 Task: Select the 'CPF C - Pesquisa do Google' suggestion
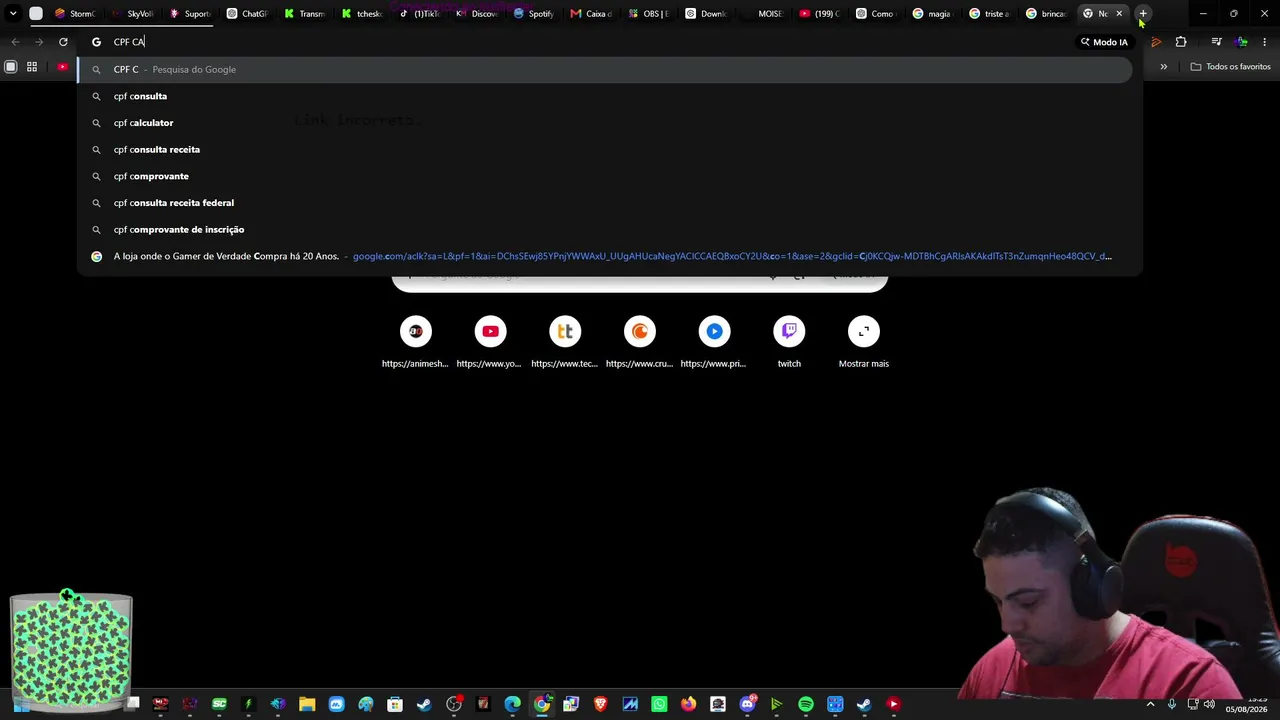pos(605,69)
